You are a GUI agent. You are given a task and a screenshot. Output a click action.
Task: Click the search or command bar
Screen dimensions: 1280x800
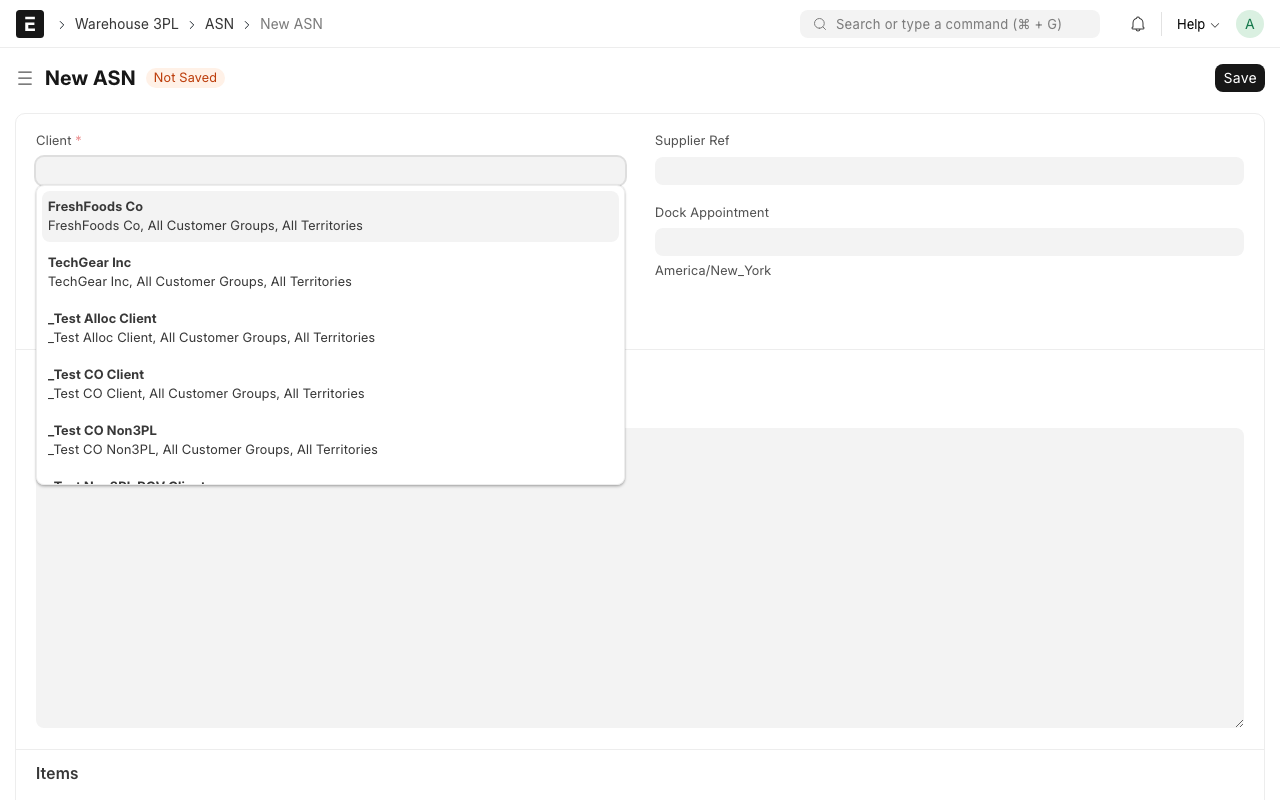point(950,24)
